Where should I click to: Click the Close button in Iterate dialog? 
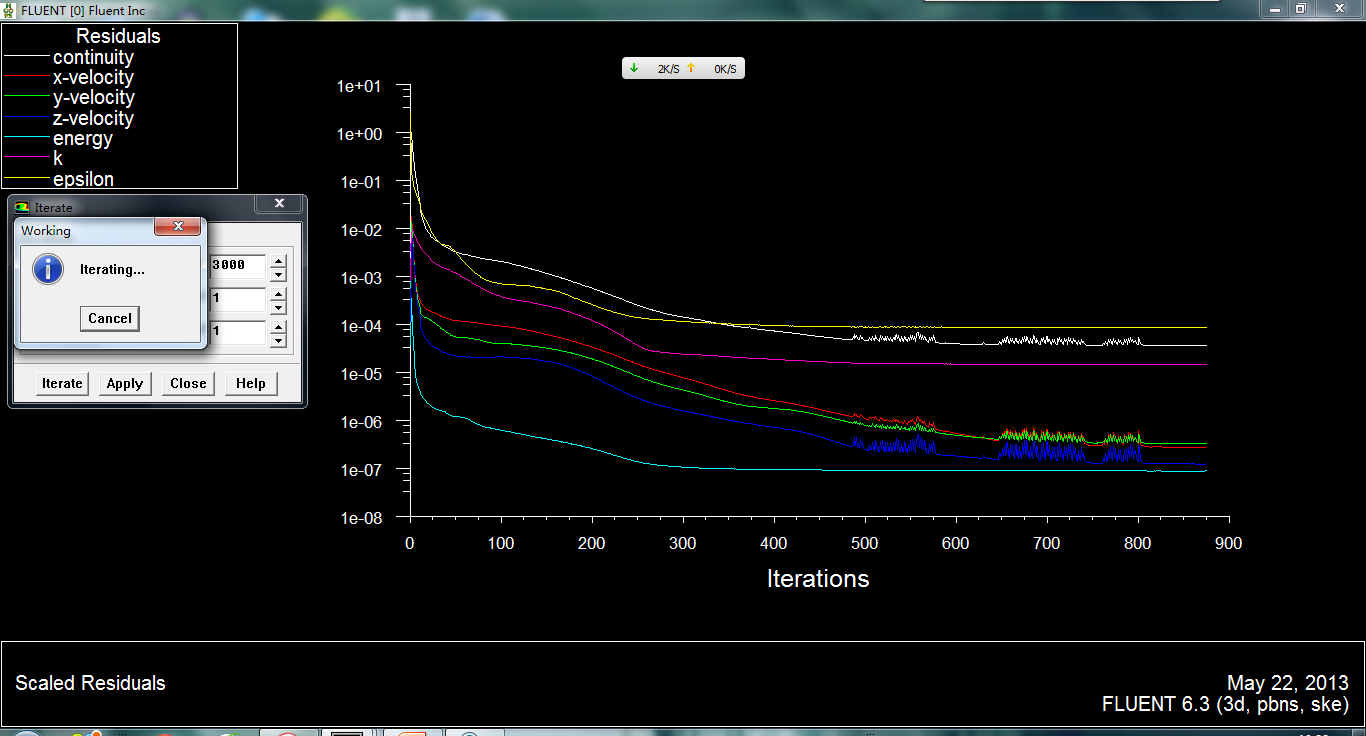pos(188,383)
